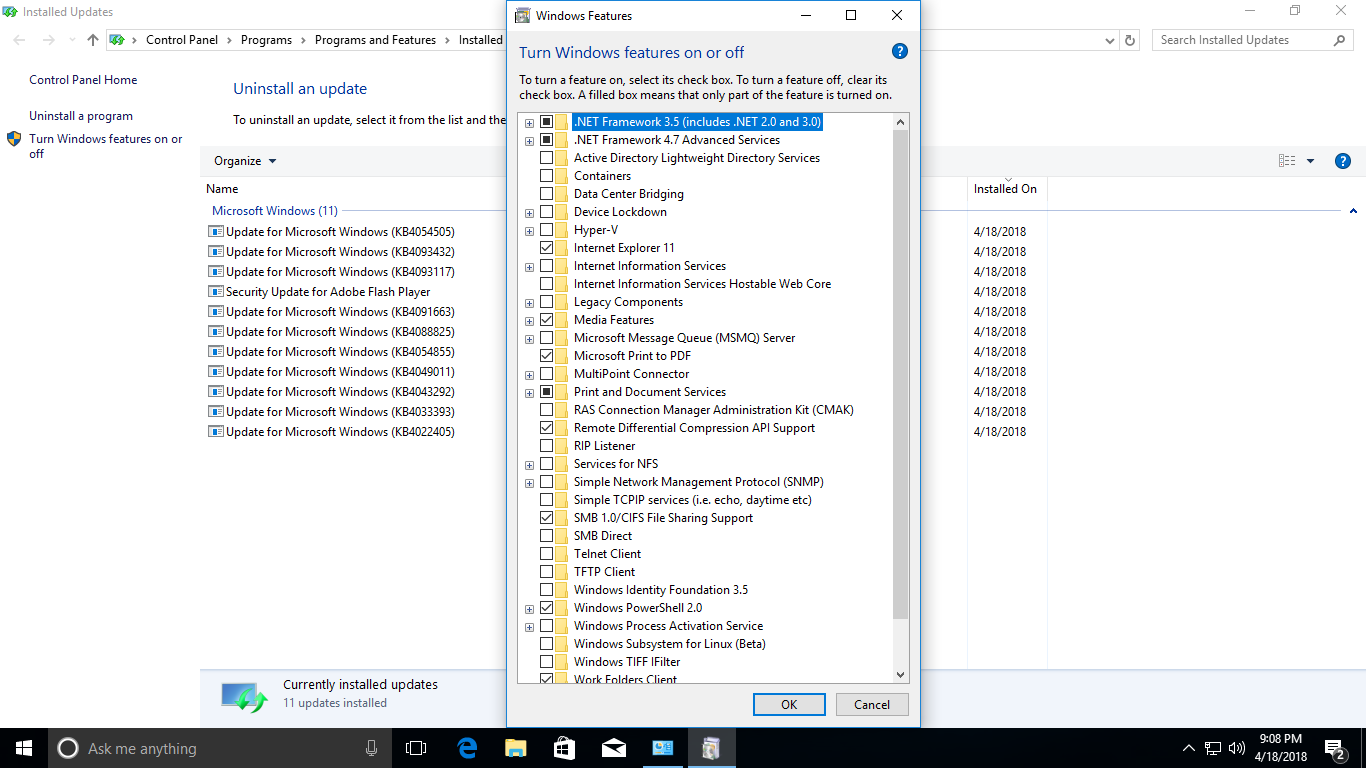Click the refresh button beside the address bar
The width and height of the screenshot is (1366, 768).
1130,40
